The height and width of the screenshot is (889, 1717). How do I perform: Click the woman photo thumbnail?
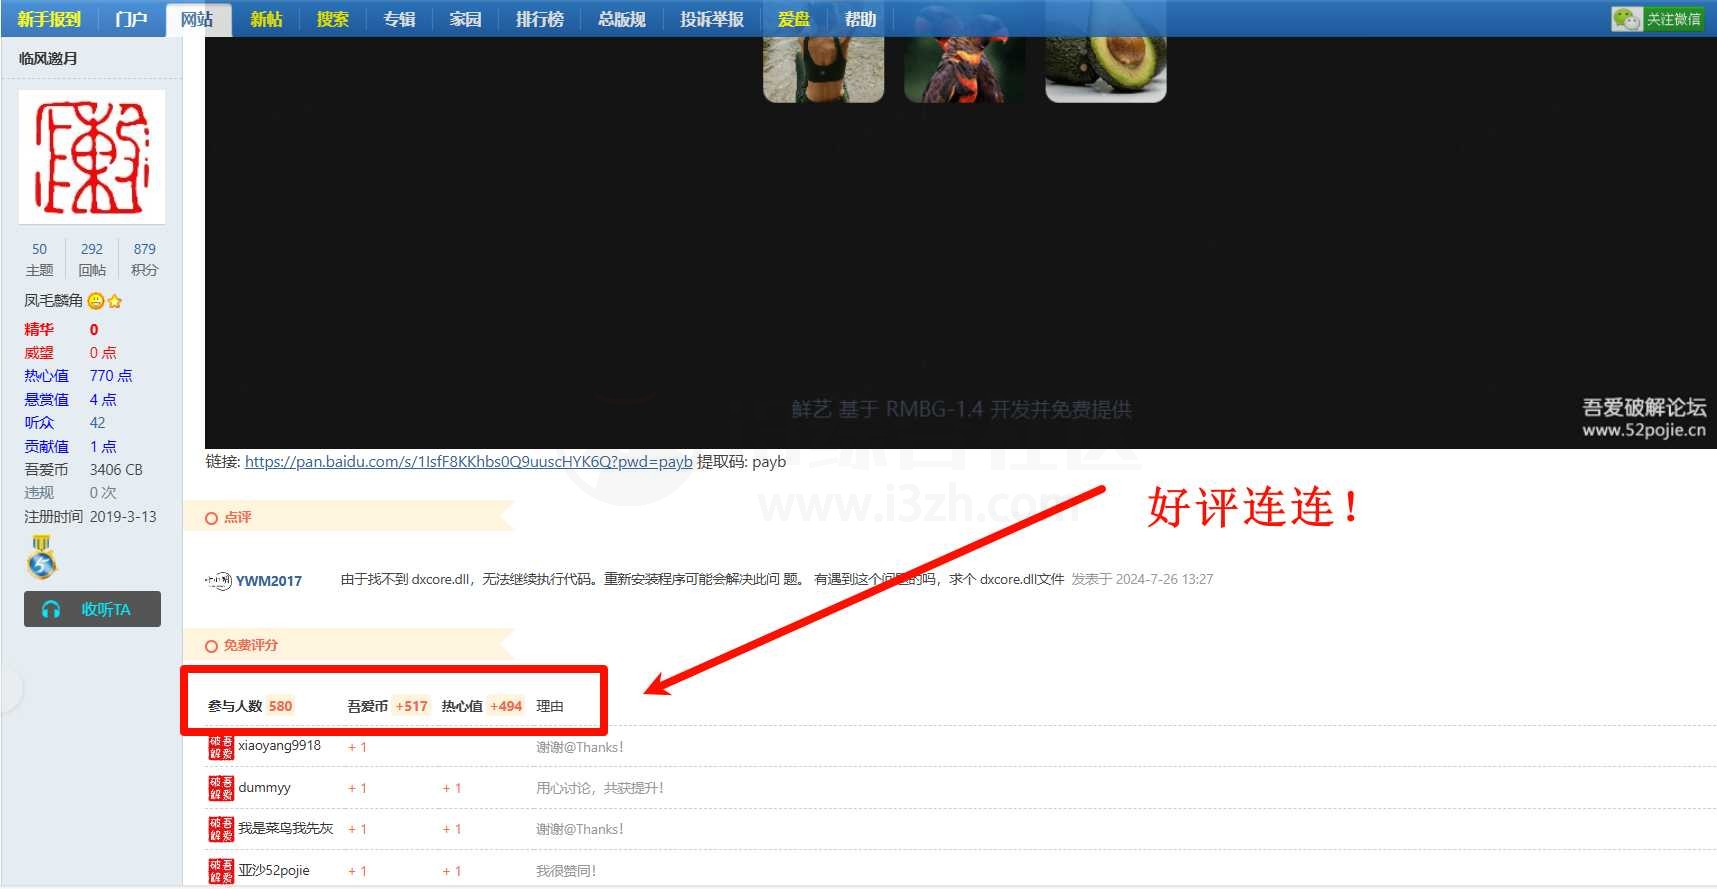[x=823, y=69]
